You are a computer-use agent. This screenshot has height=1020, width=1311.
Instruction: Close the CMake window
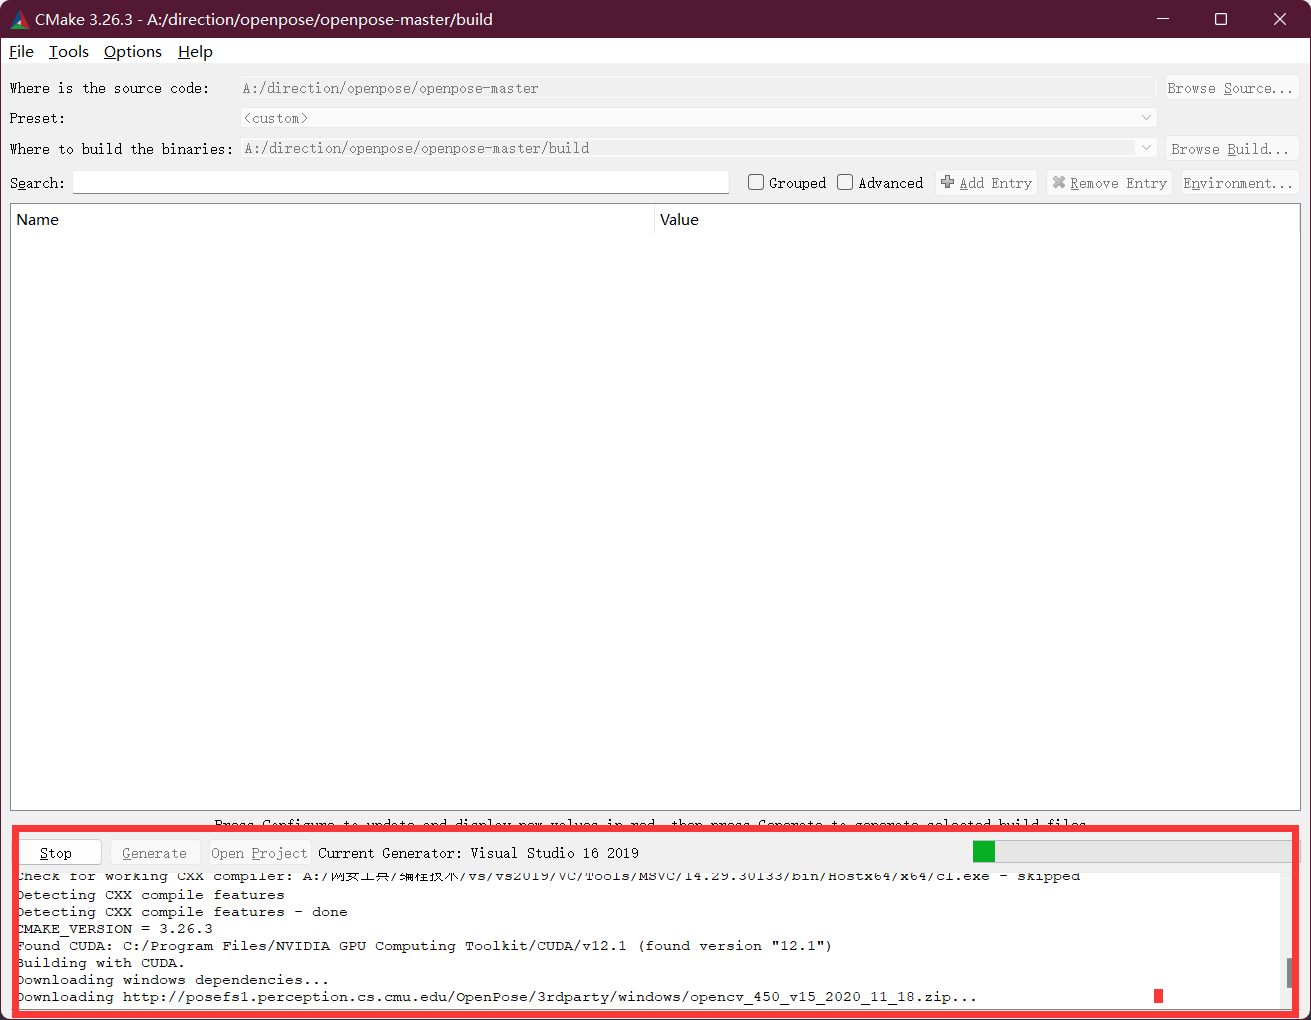(1280, 19)
